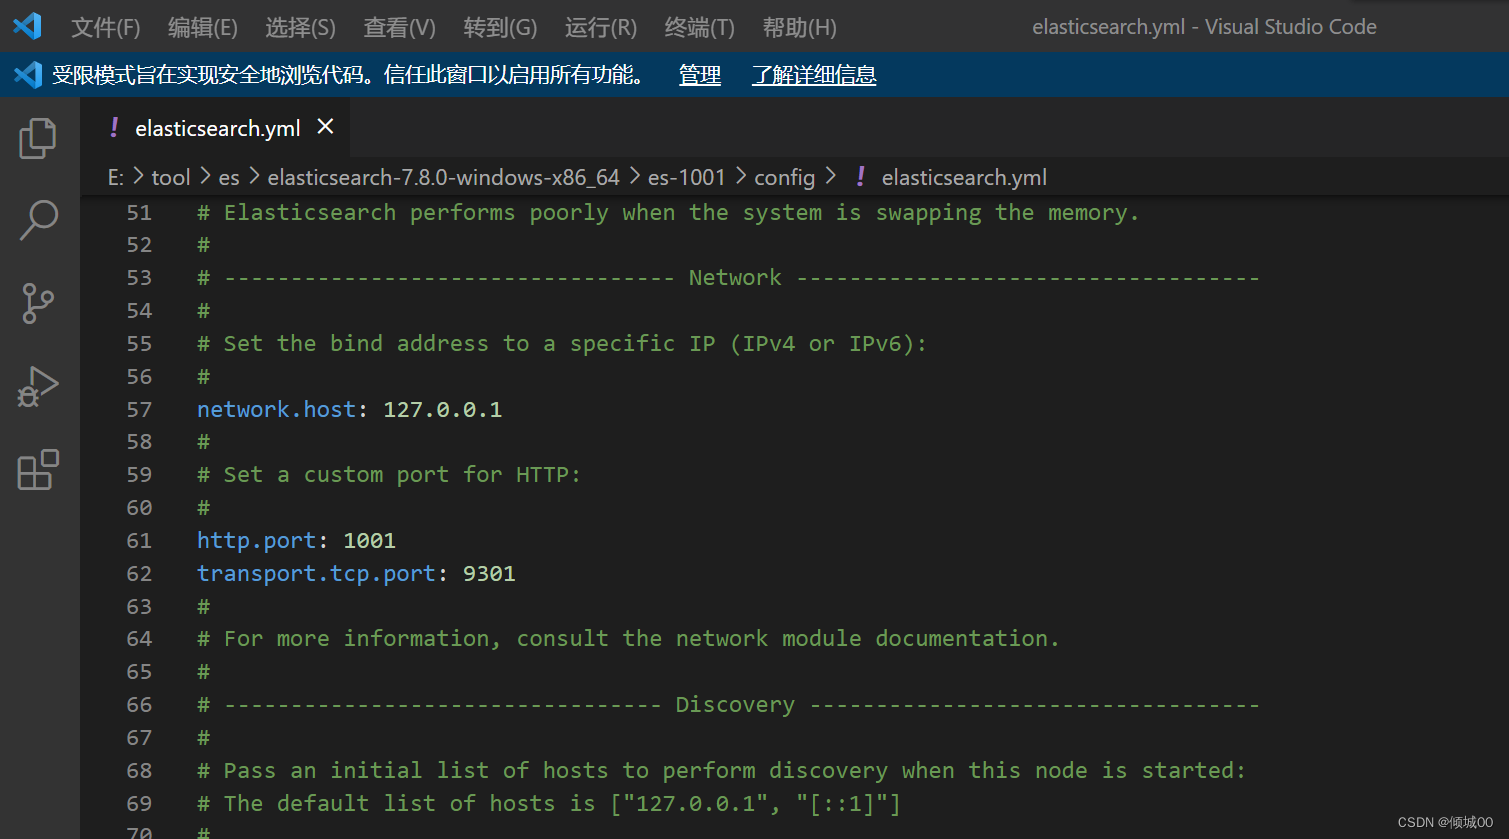
Task: Click the elasticsearch.yml breadcrumb segment
Action: pos(964,178)
